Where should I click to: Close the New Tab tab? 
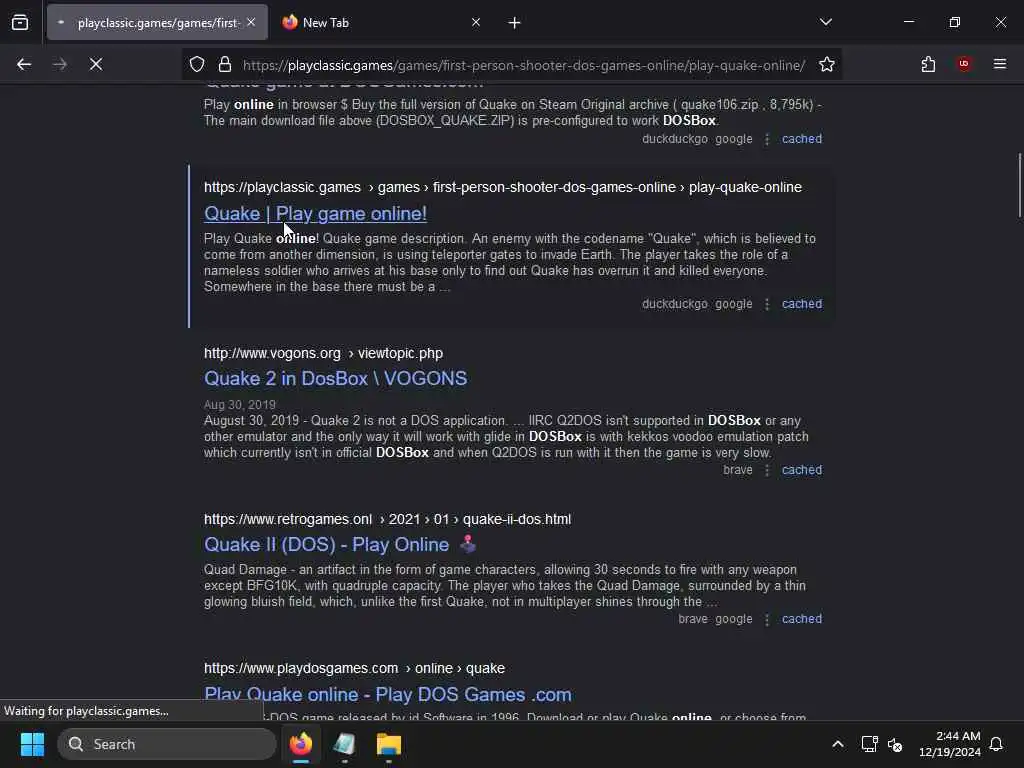476,22
